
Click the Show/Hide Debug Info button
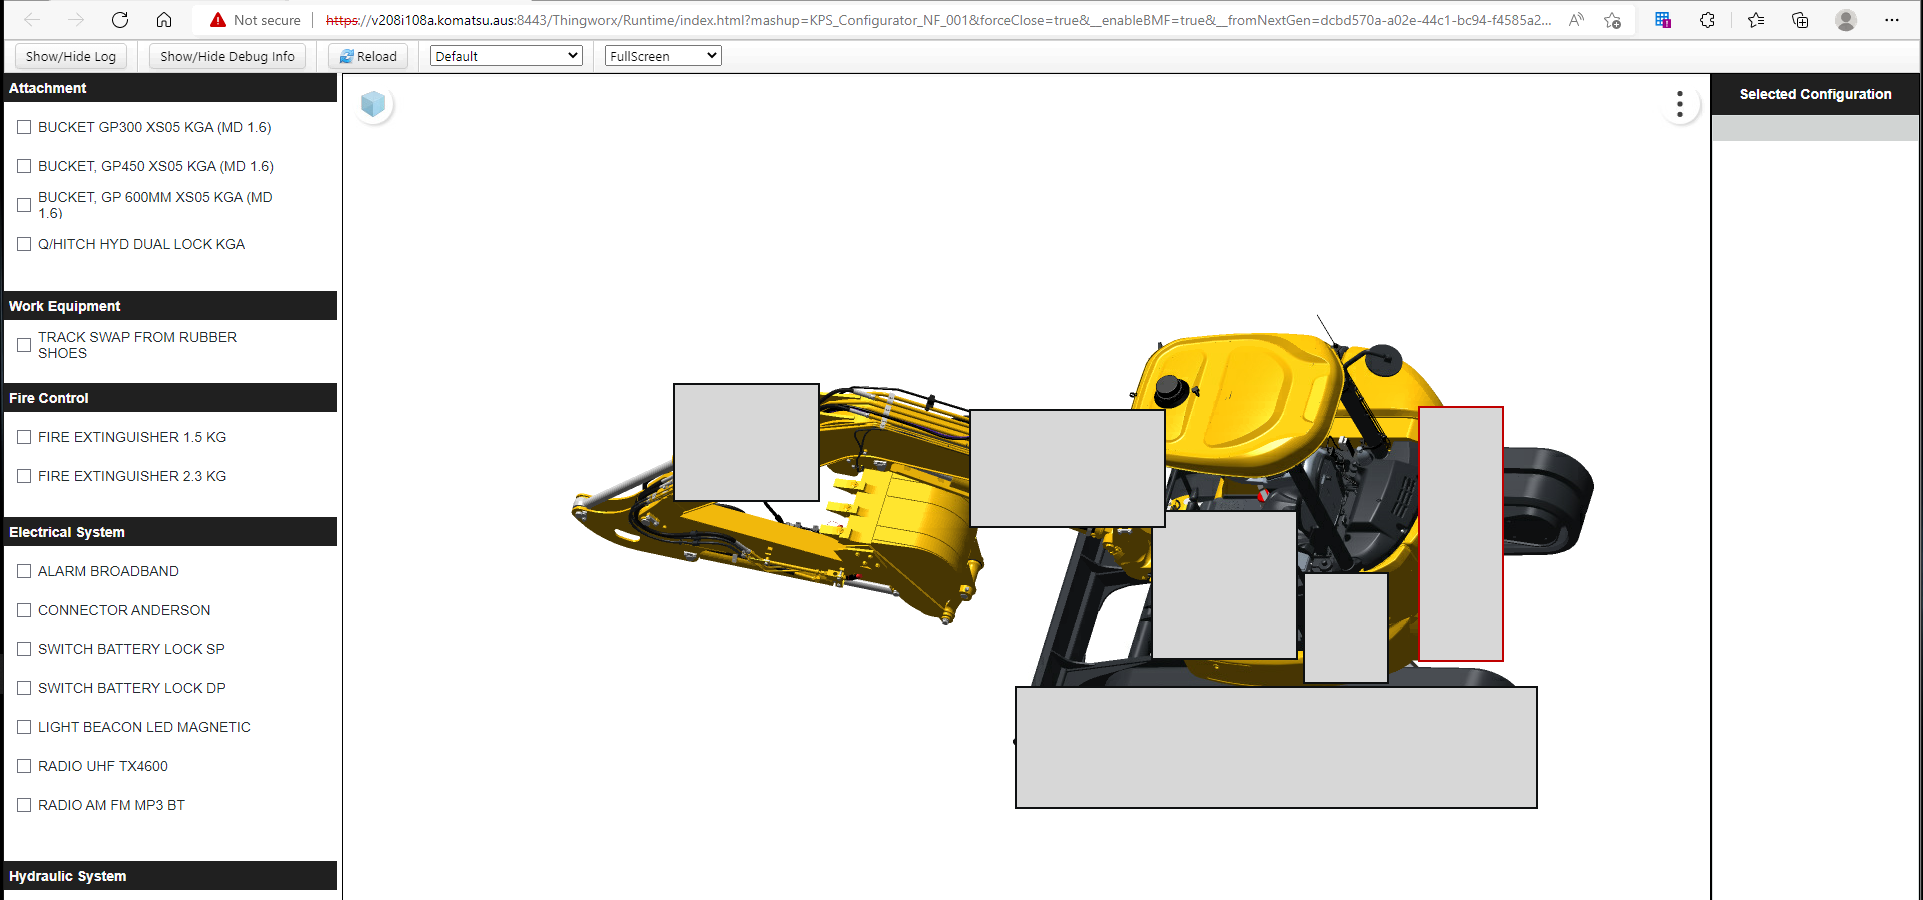227,56
